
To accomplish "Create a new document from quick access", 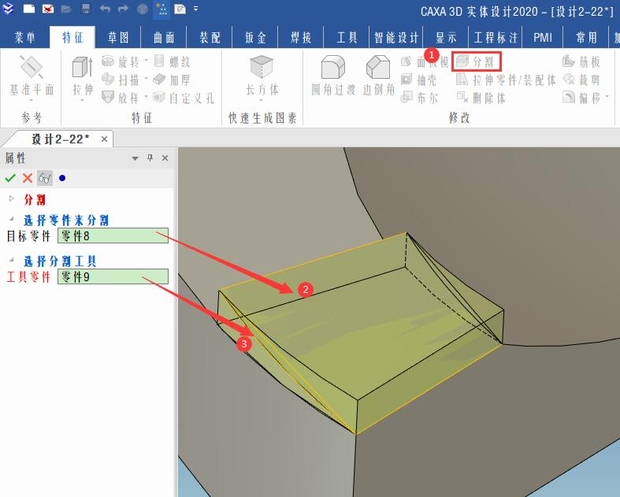I will (29, 8).
